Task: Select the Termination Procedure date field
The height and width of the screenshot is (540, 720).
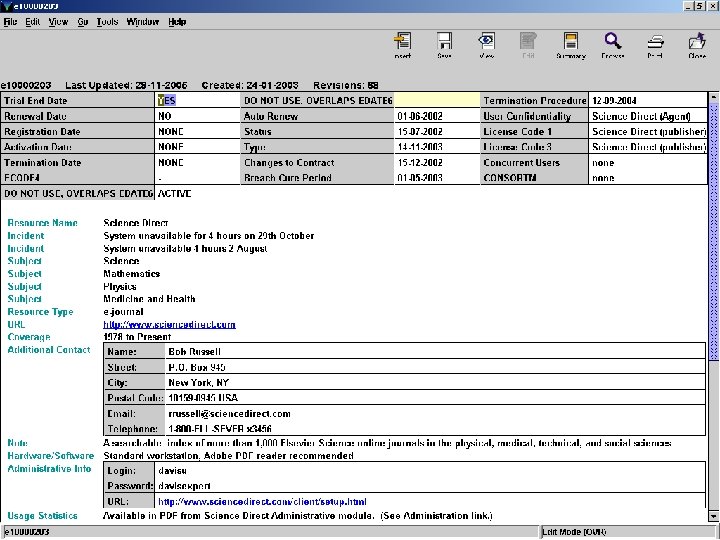Action: coord(646,101)
